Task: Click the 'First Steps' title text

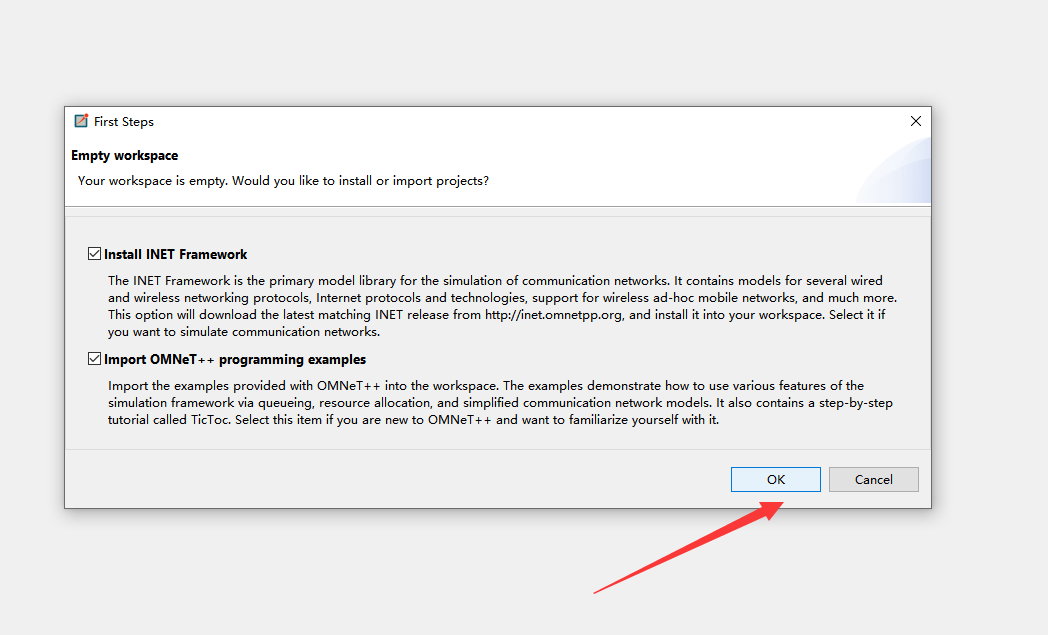Action: 124,122
